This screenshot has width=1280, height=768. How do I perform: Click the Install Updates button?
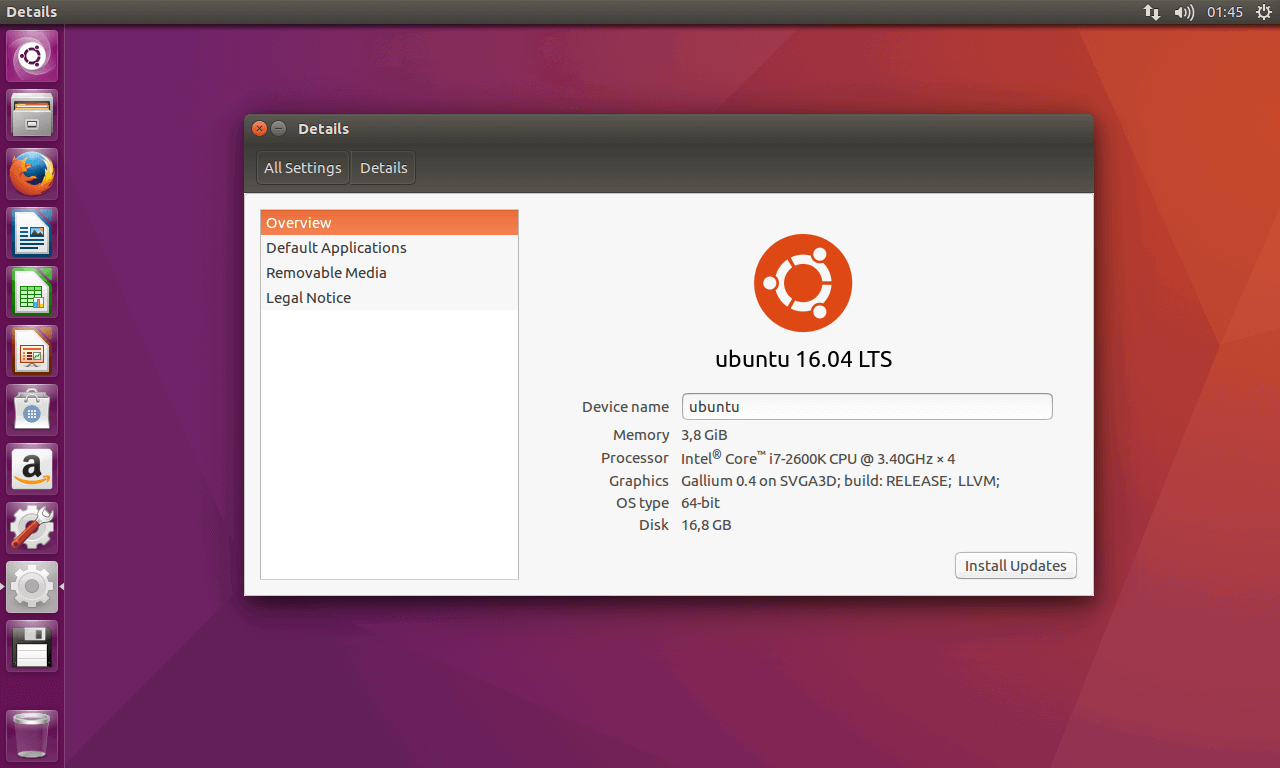1015,565
